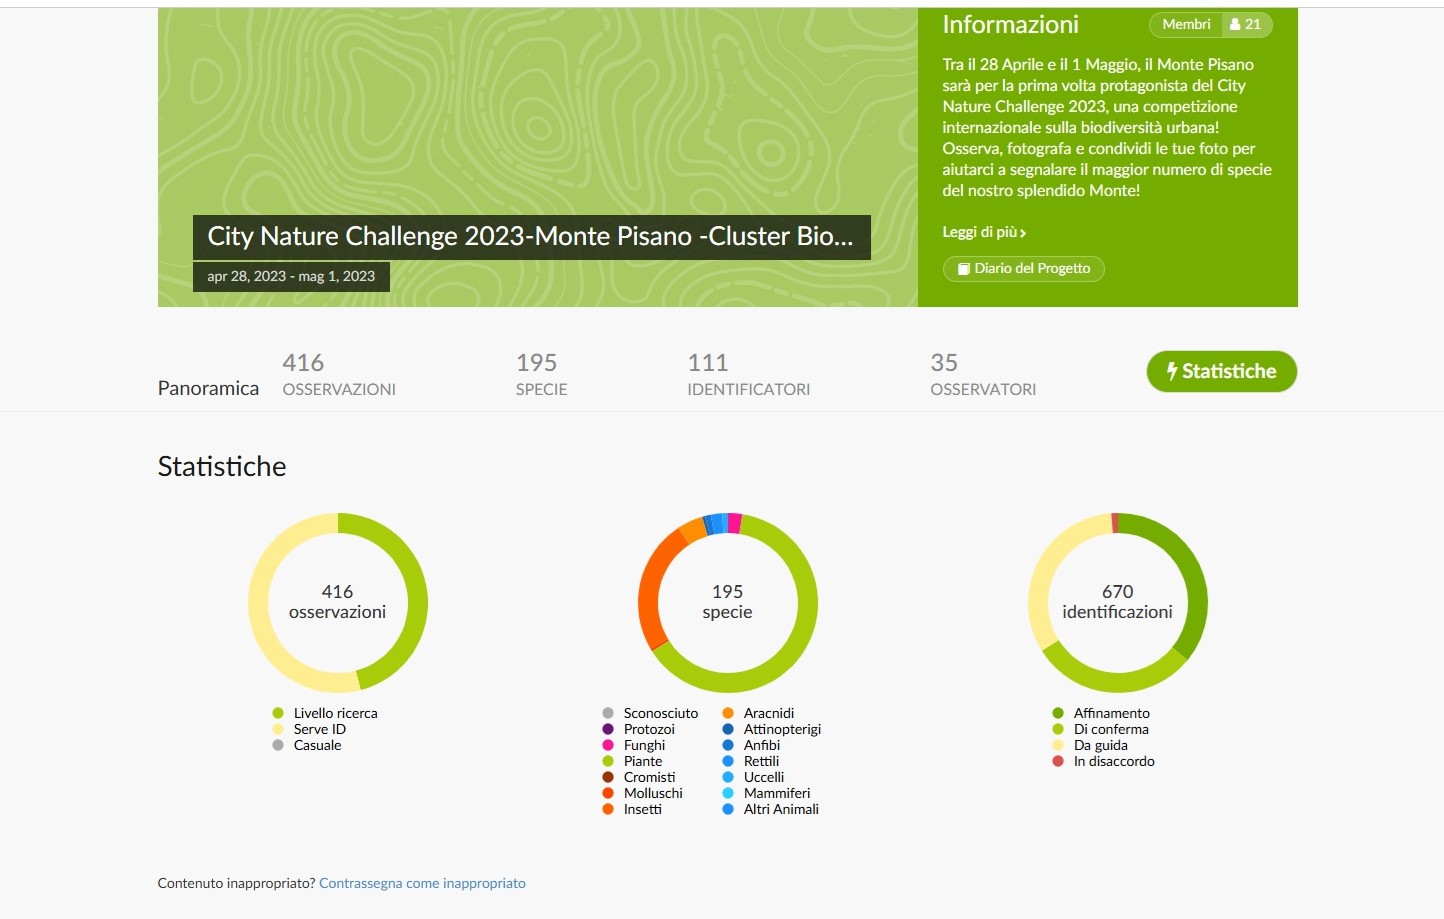Click the Da guida yellow legend dot

[1058, 745]
